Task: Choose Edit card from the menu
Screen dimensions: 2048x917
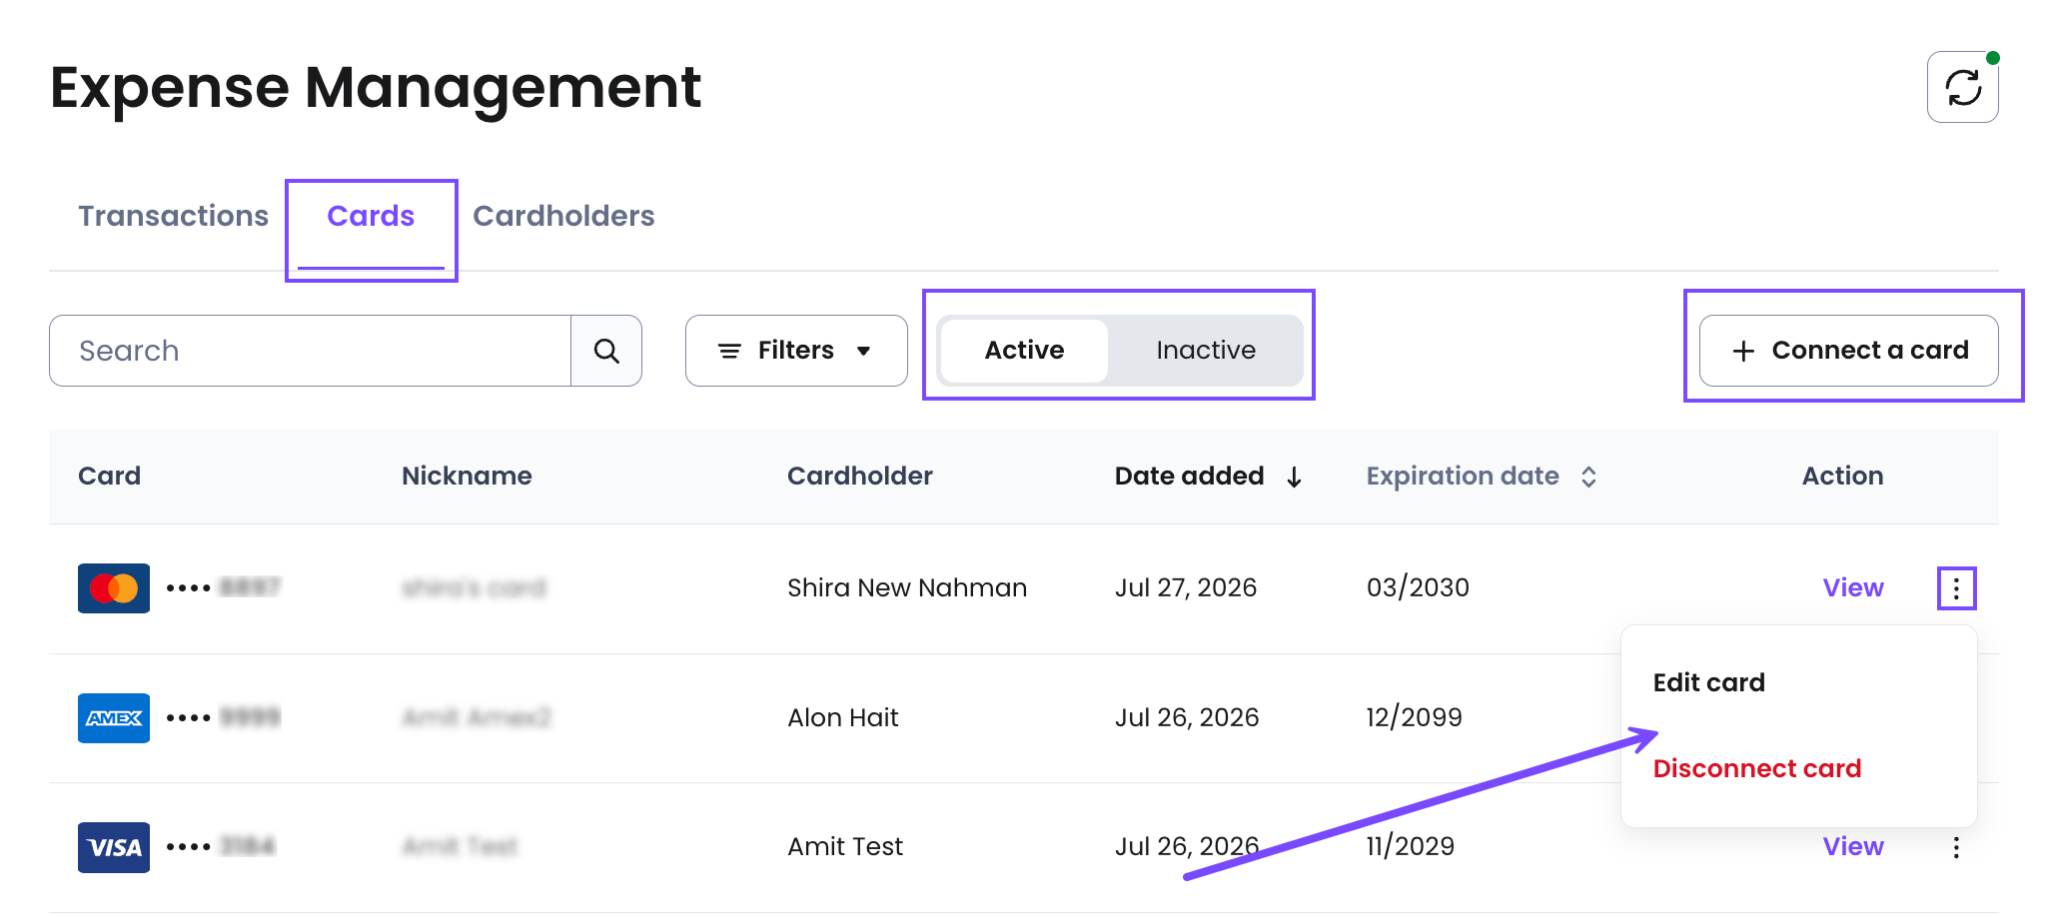Action: (x=1709, y=683)
